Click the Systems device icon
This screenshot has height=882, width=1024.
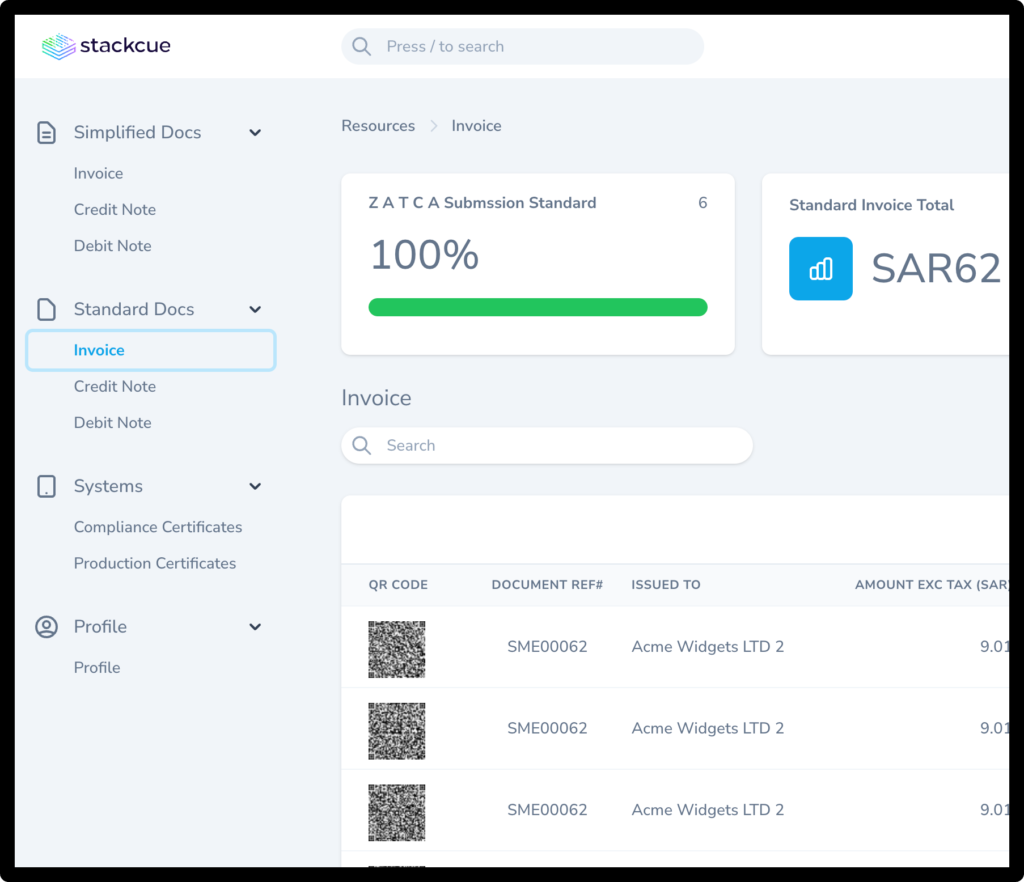46,486
